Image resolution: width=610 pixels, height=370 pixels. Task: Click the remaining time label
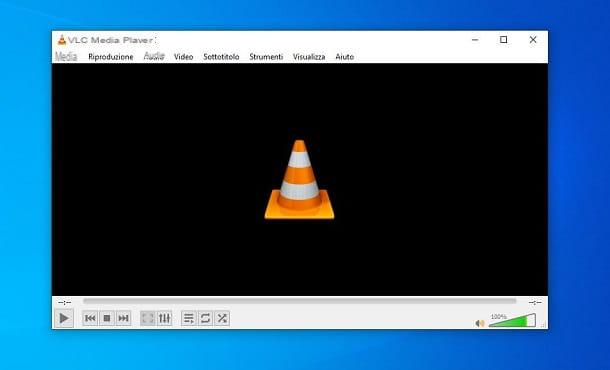[535, 302]
